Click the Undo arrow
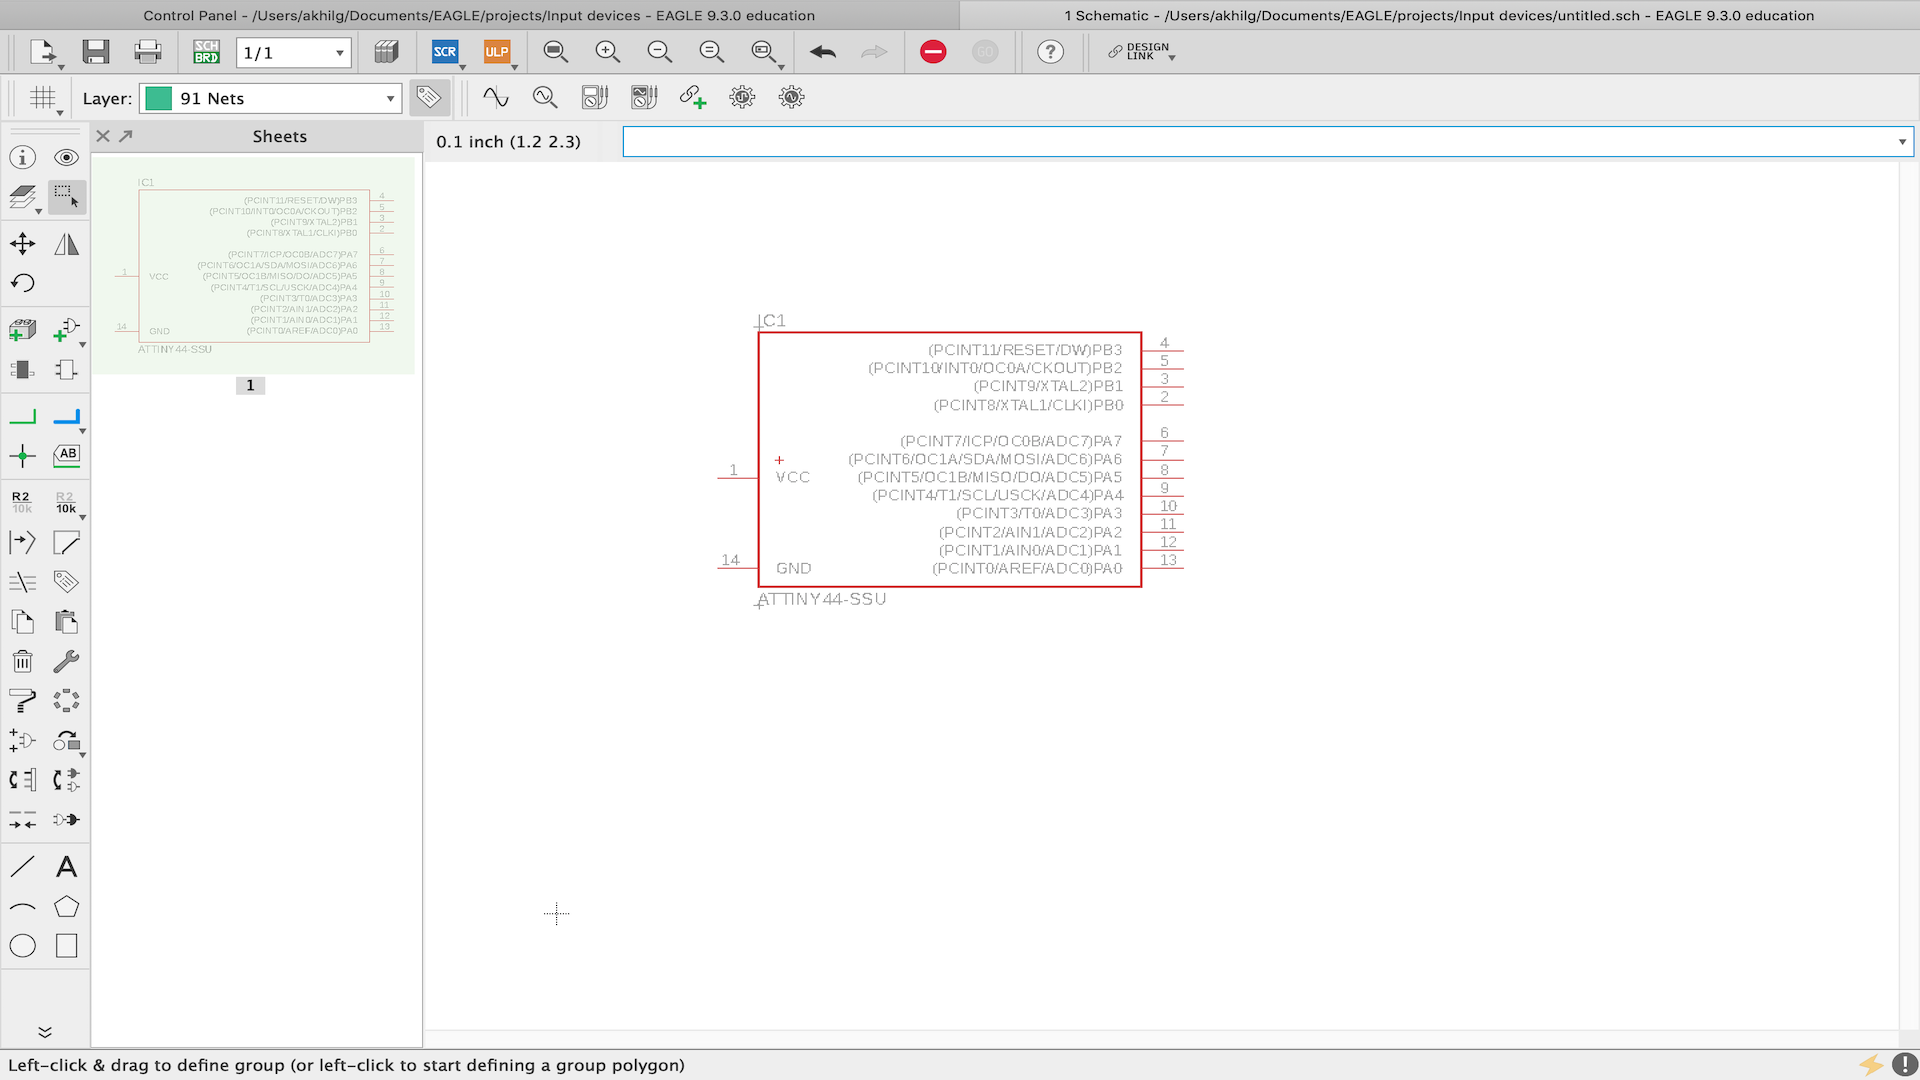Image resolution: width=1920 pixels, height=1080 pixels. 822,52
